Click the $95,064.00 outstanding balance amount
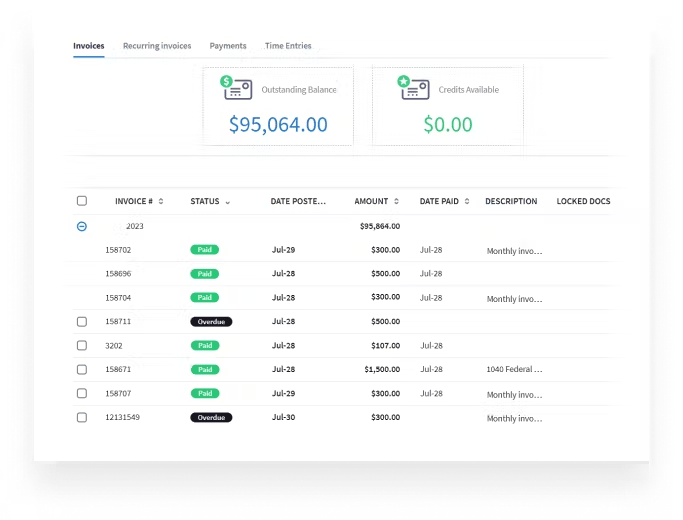 coord(278,125)
